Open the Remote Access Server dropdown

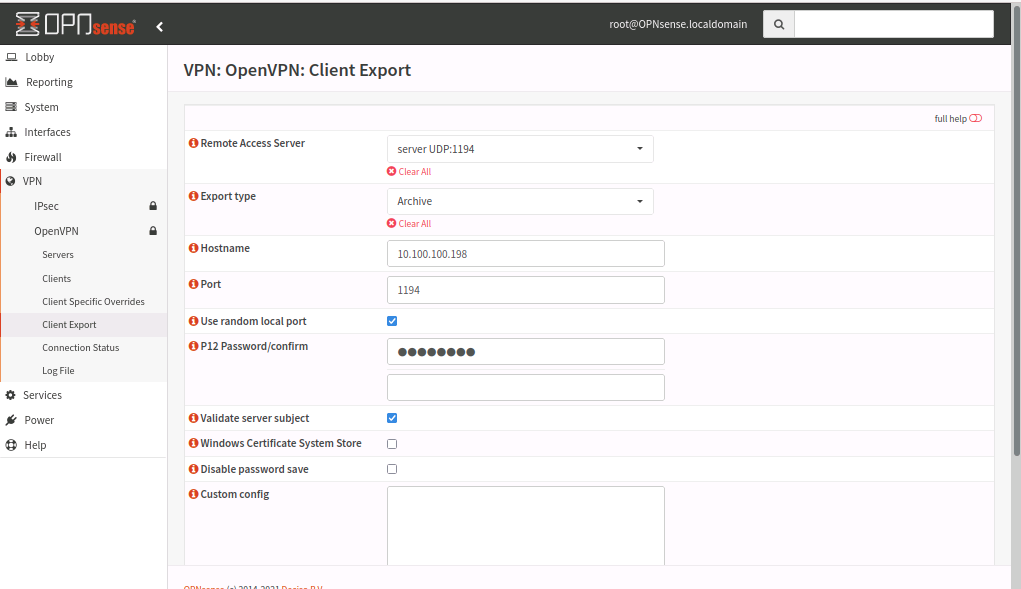coord(520,149)
